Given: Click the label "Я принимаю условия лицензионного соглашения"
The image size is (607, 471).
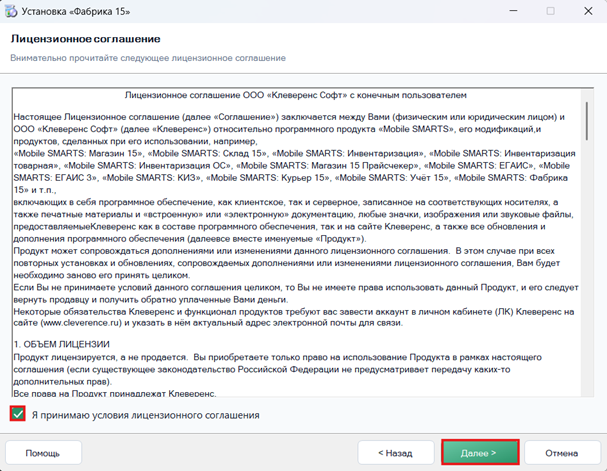Looking at the screenshot, I should pyautogui.click(x=146, y=415).
